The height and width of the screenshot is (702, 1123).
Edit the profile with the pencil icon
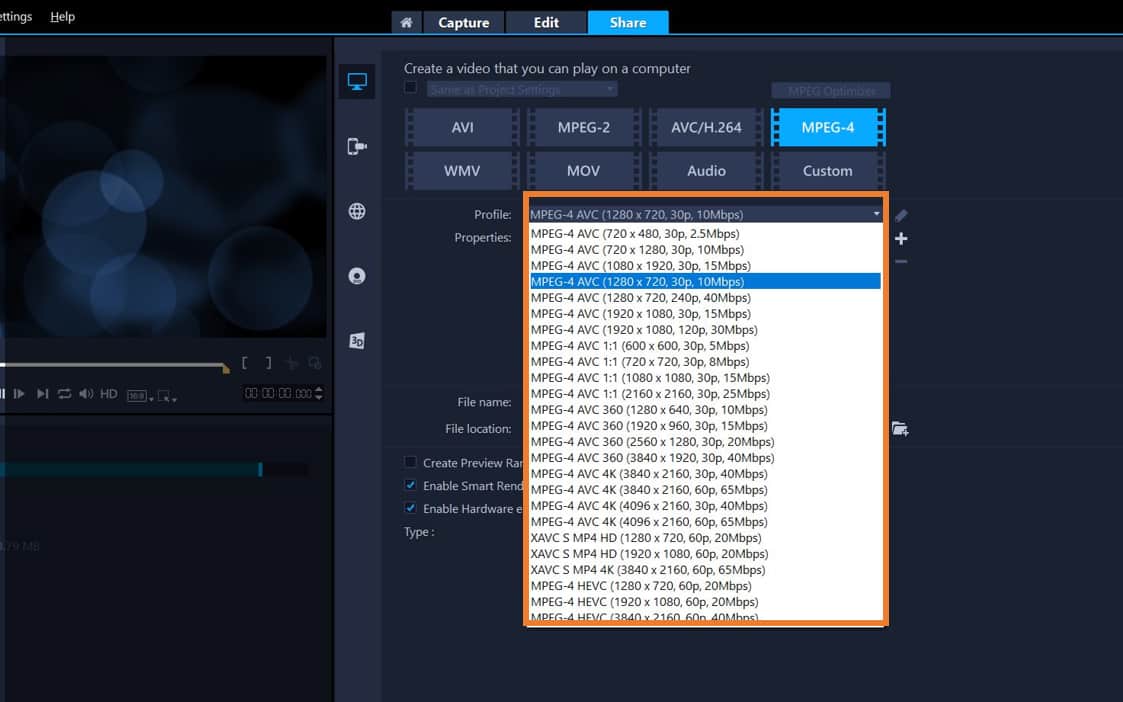pos(900,215)
